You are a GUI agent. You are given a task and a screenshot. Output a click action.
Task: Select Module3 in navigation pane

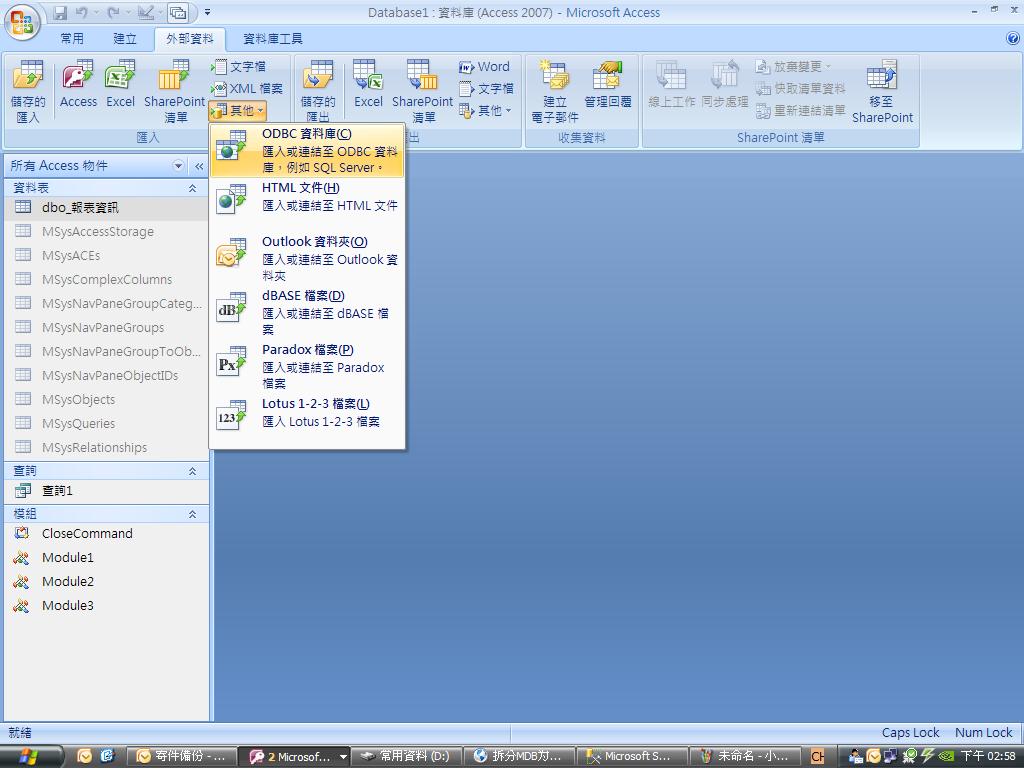[x=106, y=605]
